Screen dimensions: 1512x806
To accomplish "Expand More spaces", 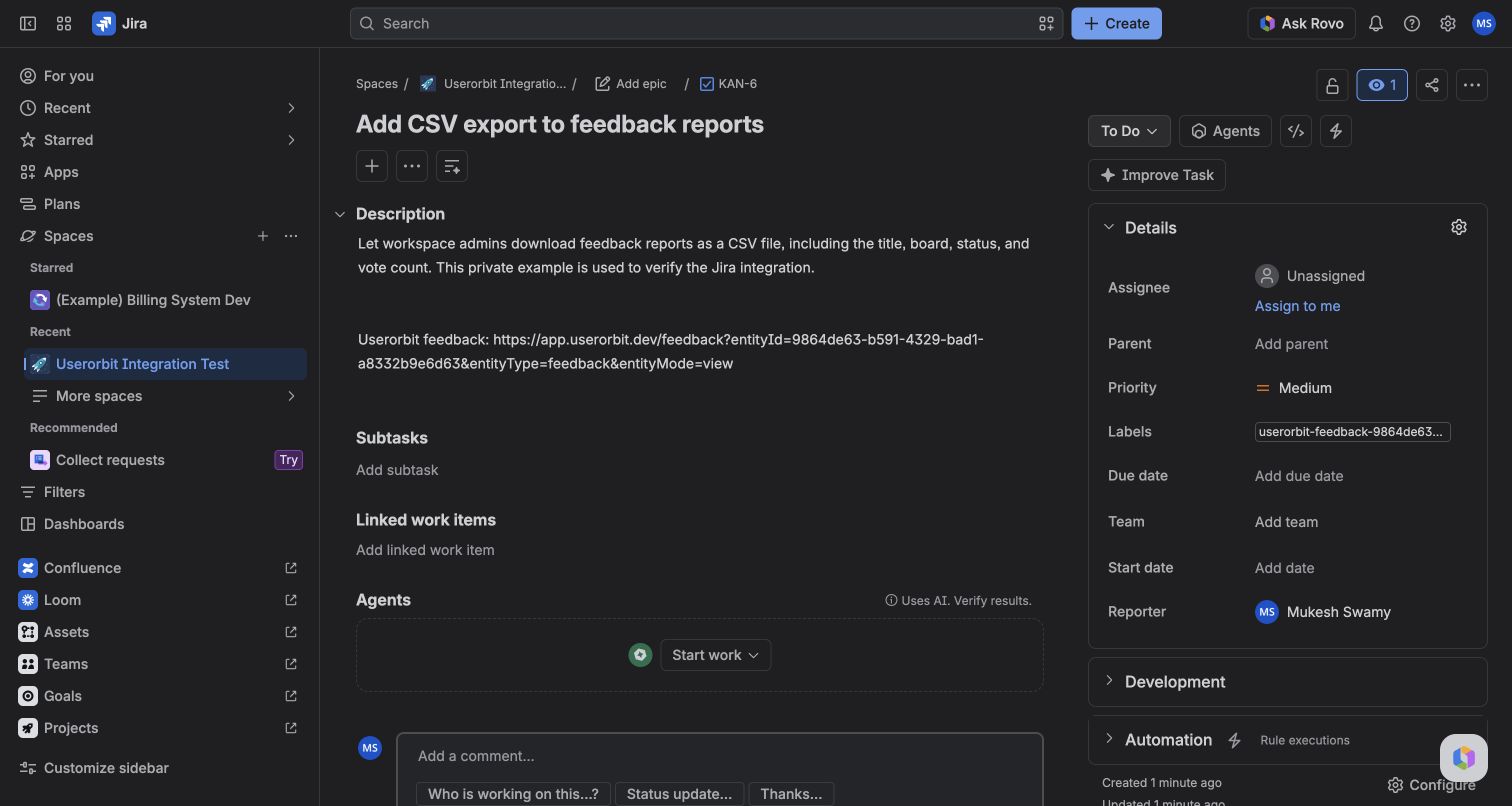I will tap(291, 396).
